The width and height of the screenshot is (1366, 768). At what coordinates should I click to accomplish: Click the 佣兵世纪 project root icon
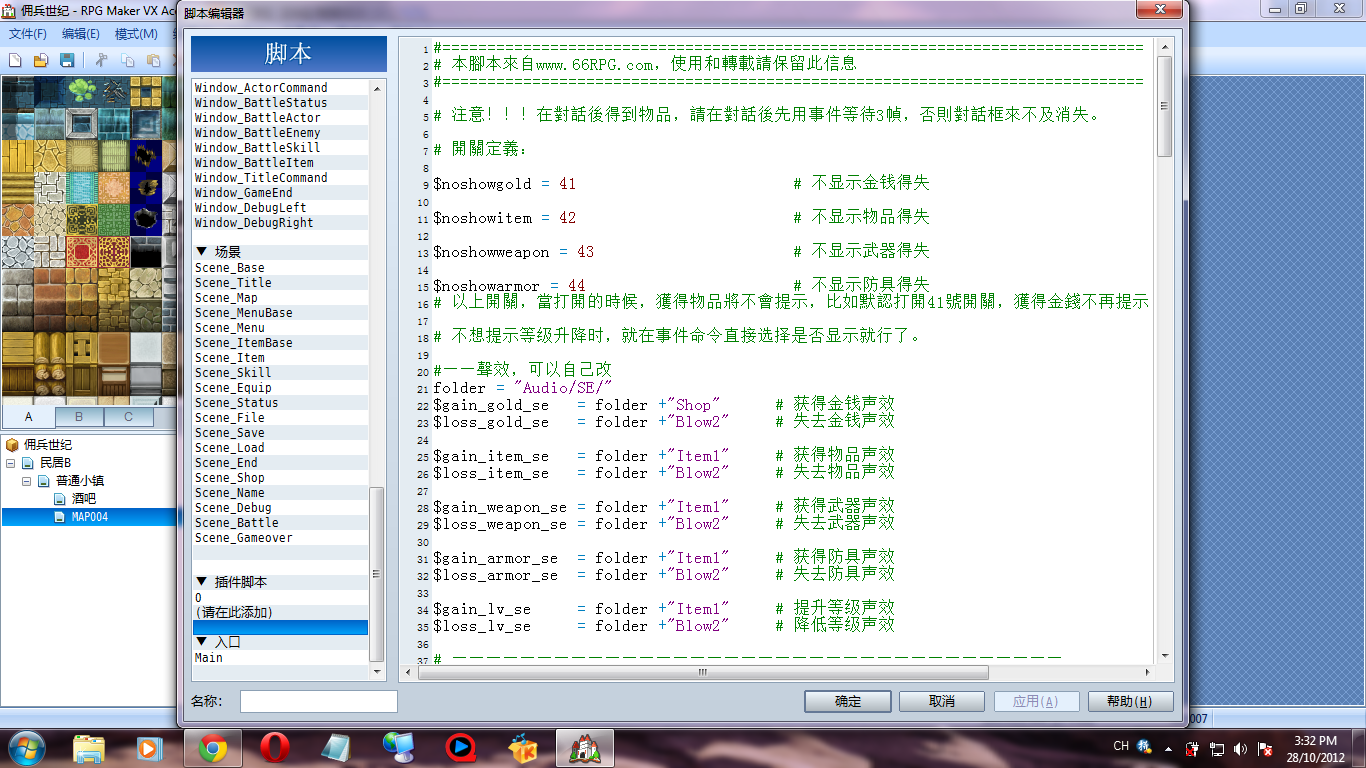(x=12, y=445)
